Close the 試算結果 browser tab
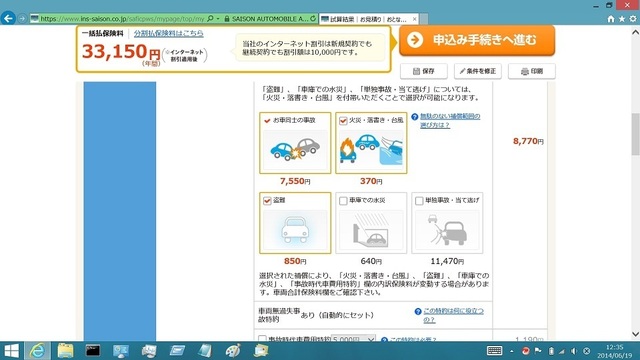Viewport: 640px width, 360px height. (x=415, y=19)
